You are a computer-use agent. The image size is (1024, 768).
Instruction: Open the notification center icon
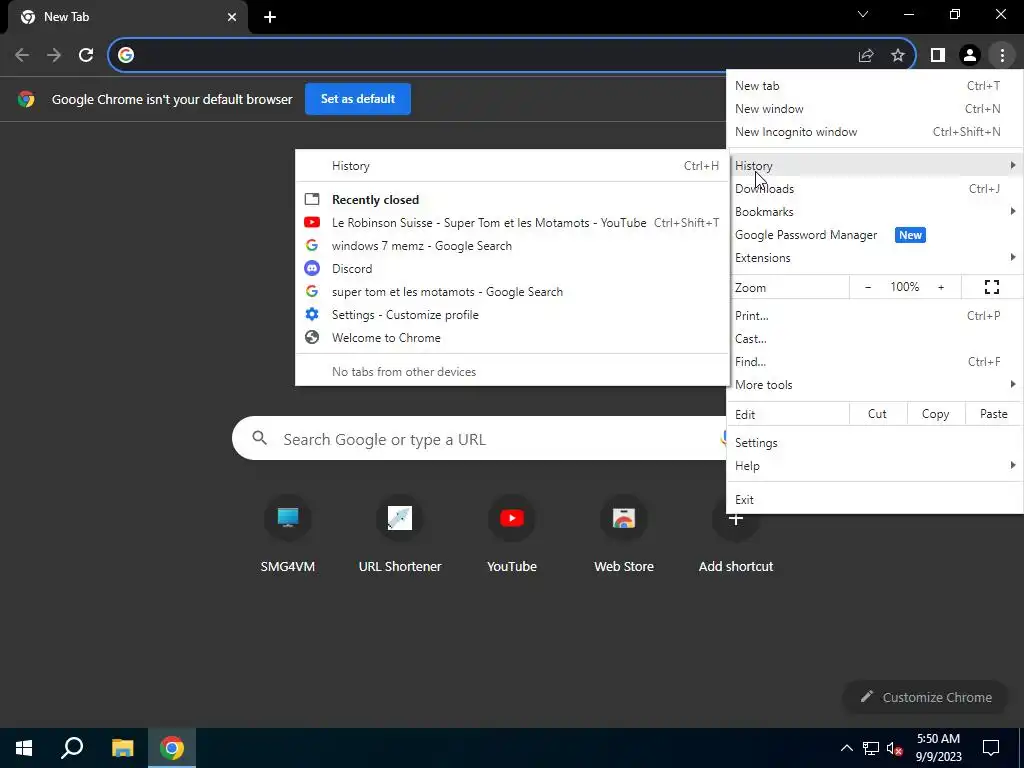[991, 748]
